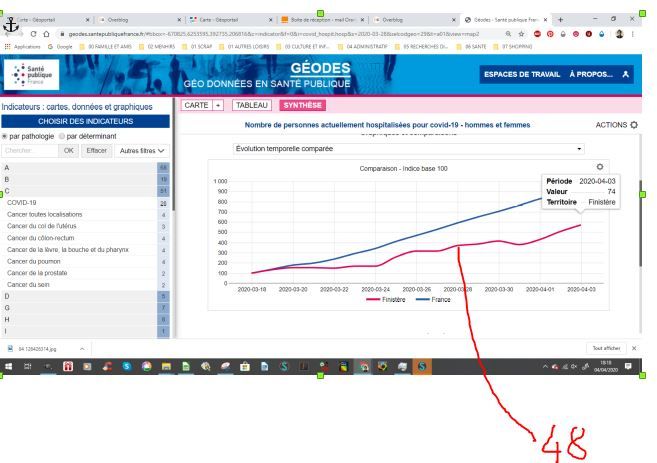The height and width of the screenshot is (463, 657).
Task: Open download options chevron beside the jpg file
Action: (x=82, y=349)
